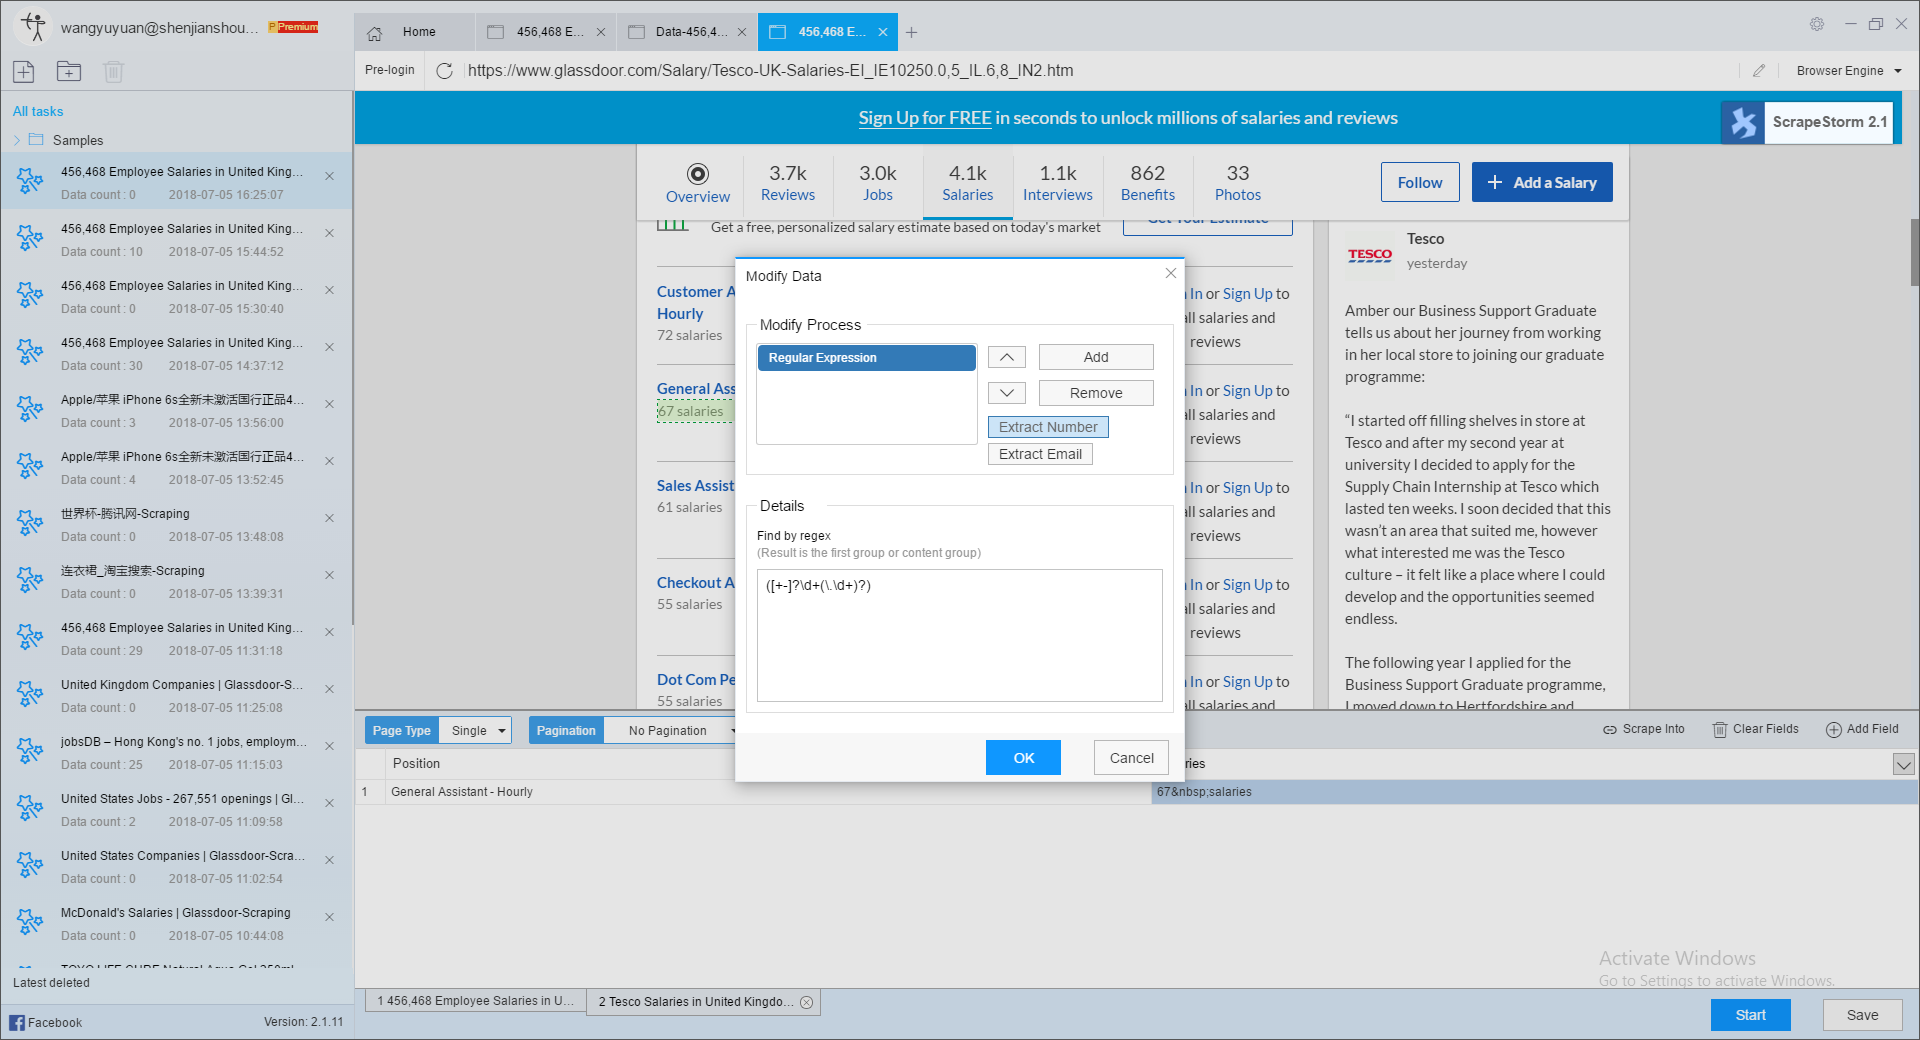The height and width of the screenshot is (1040, 1920).
Task: Open the Jobs tab on Glassdoor
Action: pyautogui.click(x=878, y=183)
